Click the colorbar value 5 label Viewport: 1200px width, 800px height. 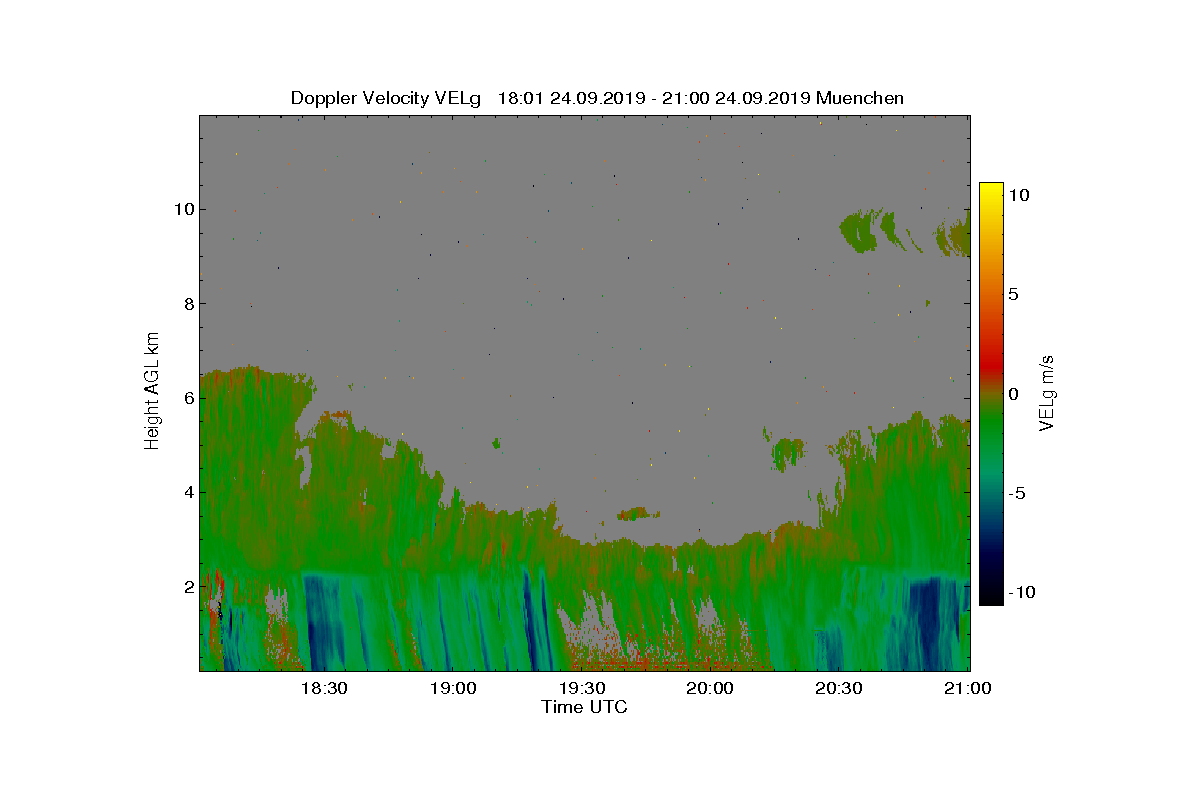pyautogui.click(x=1014, y=295)
